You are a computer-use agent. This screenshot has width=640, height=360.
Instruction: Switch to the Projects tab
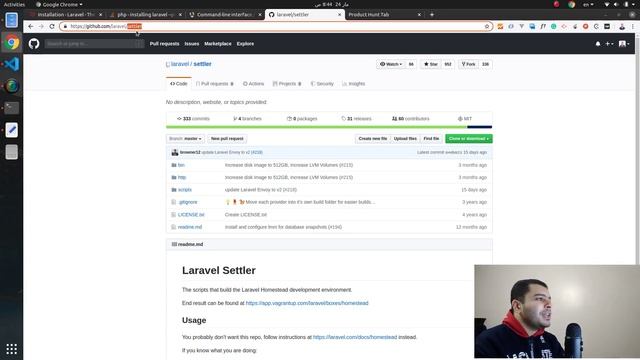tap(287, 83)
